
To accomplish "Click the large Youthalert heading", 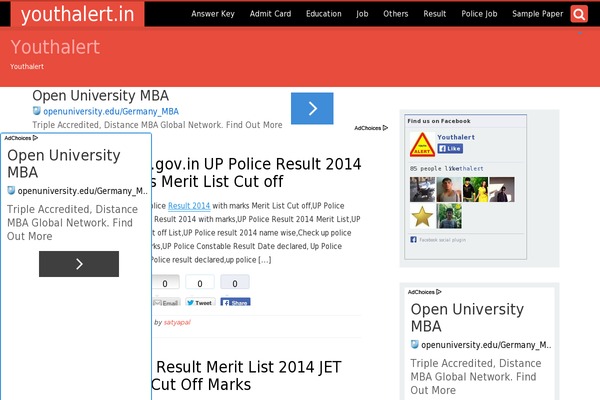I will [x=55, y=47].
